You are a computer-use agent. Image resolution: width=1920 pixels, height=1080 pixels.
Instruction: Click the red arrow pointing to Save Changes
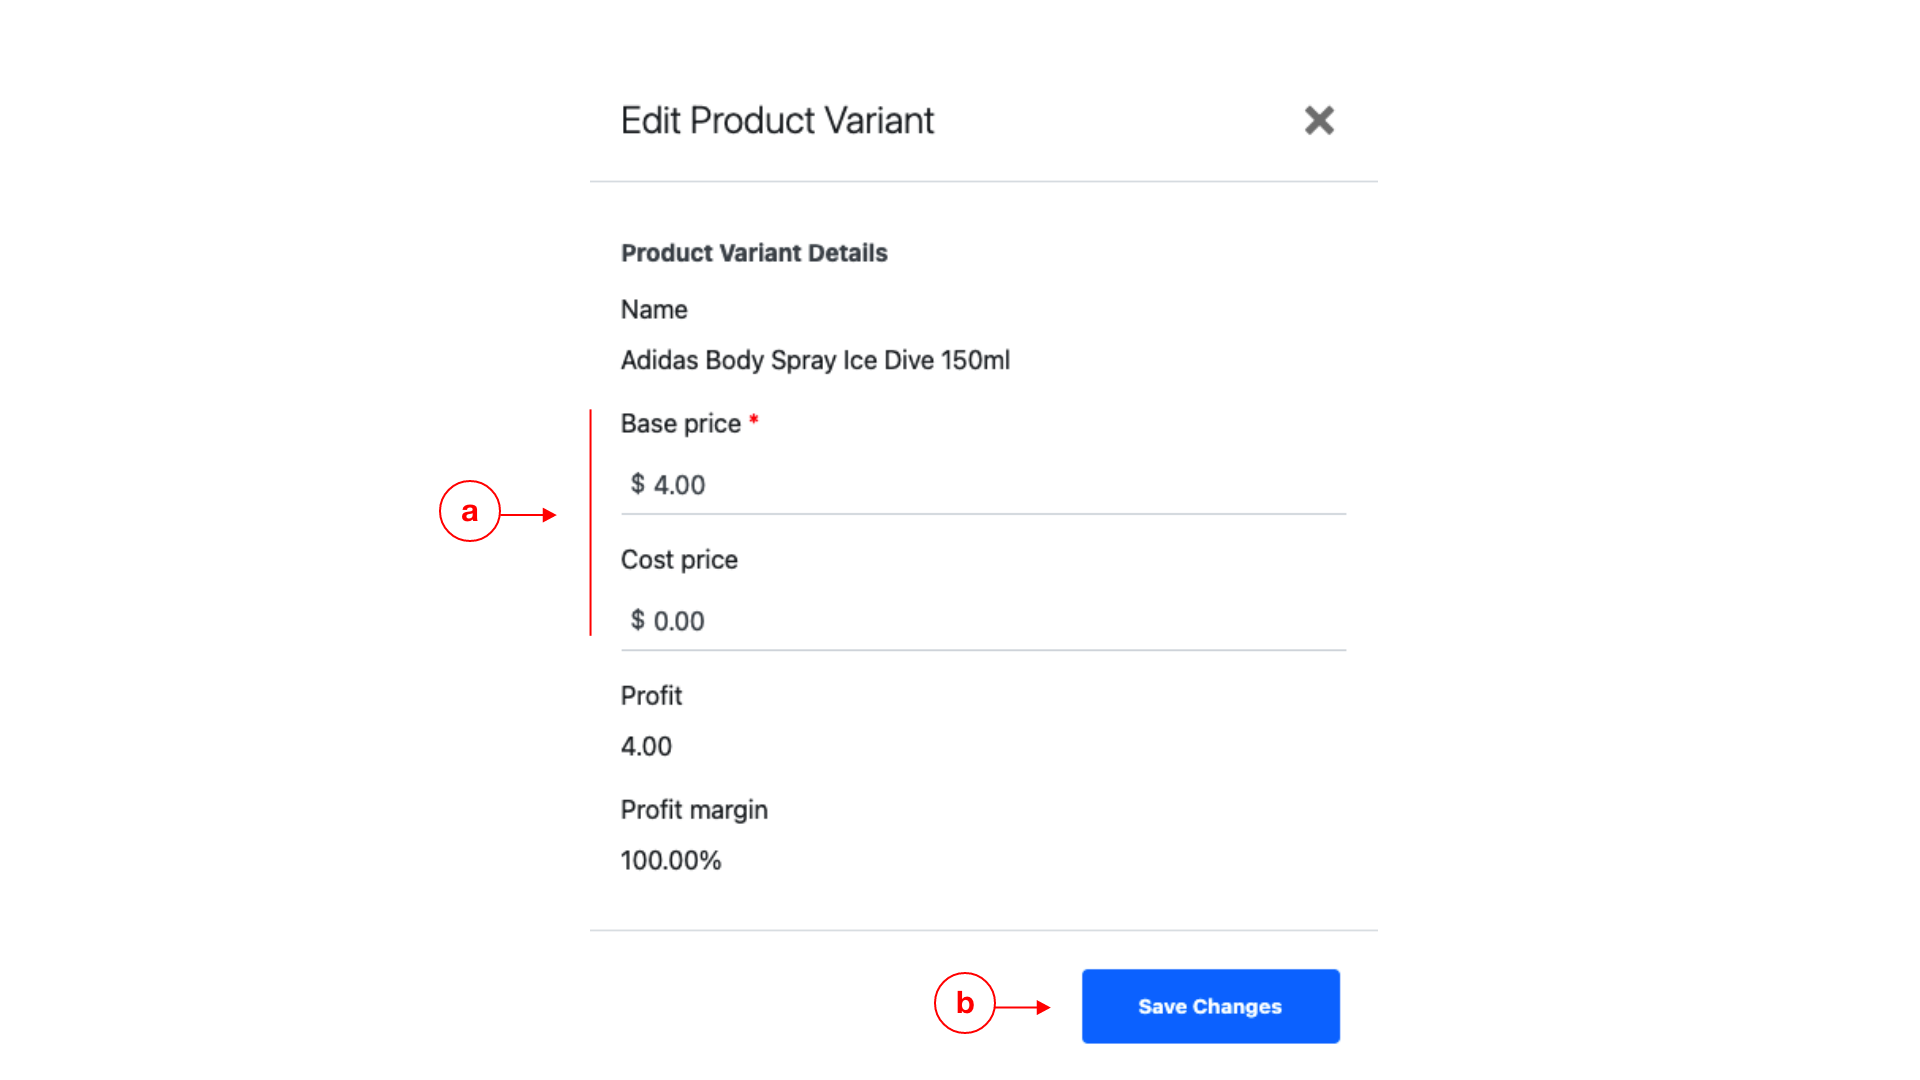tap(1023, 1007)
